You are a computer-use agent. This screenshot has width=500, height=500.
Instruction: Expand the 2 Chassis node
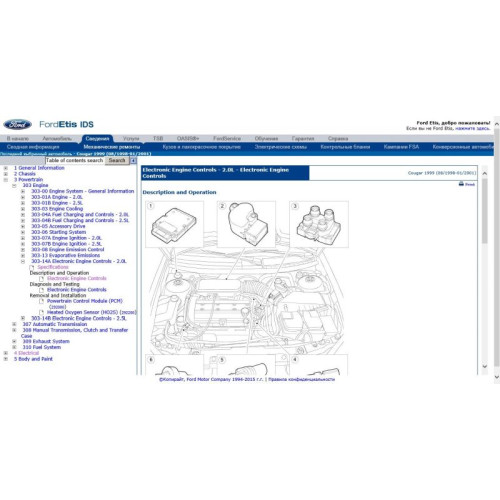[x=6, y=174]
